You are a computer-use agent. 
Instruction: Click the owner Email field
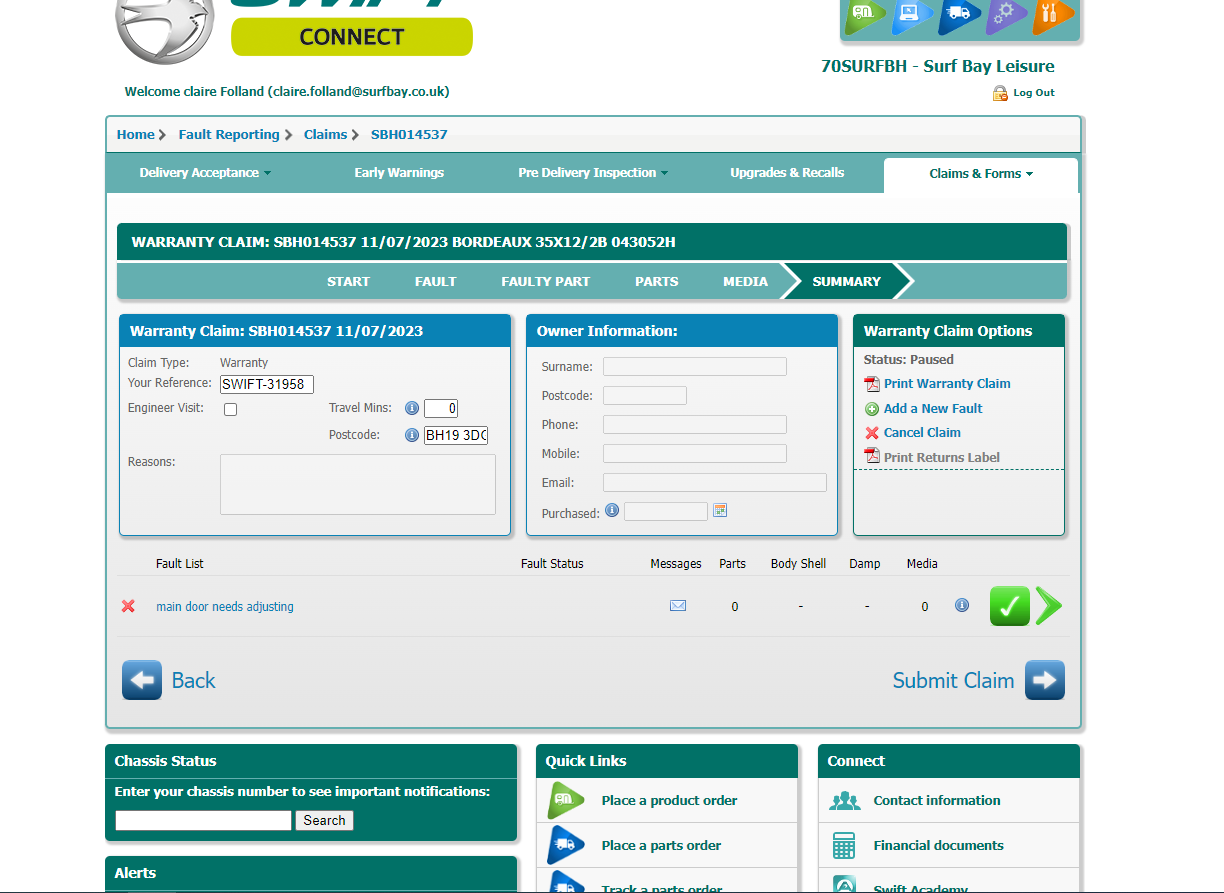point(715,483)
